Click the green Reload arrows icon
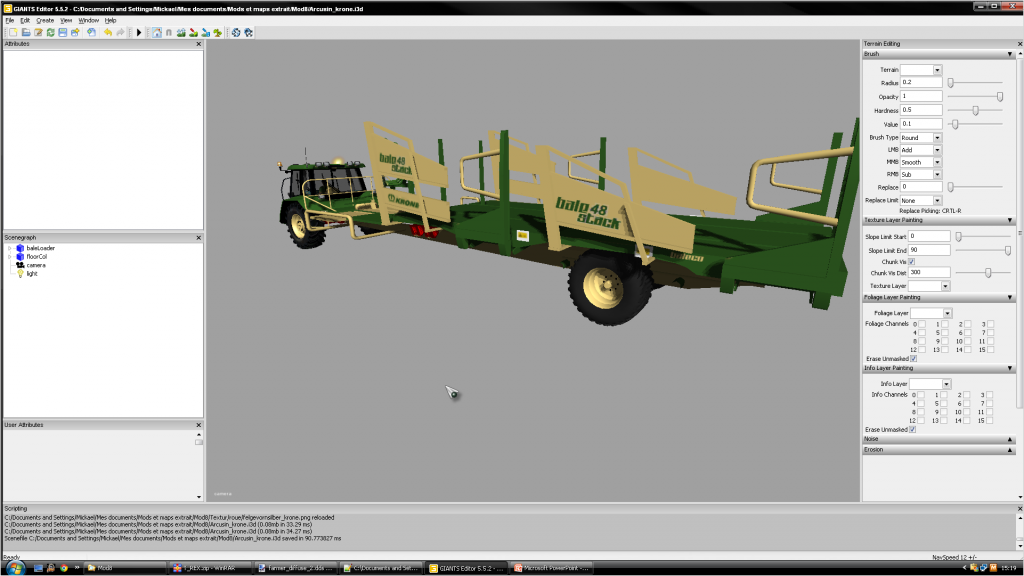1024x576 pixels. coord(50,33)
